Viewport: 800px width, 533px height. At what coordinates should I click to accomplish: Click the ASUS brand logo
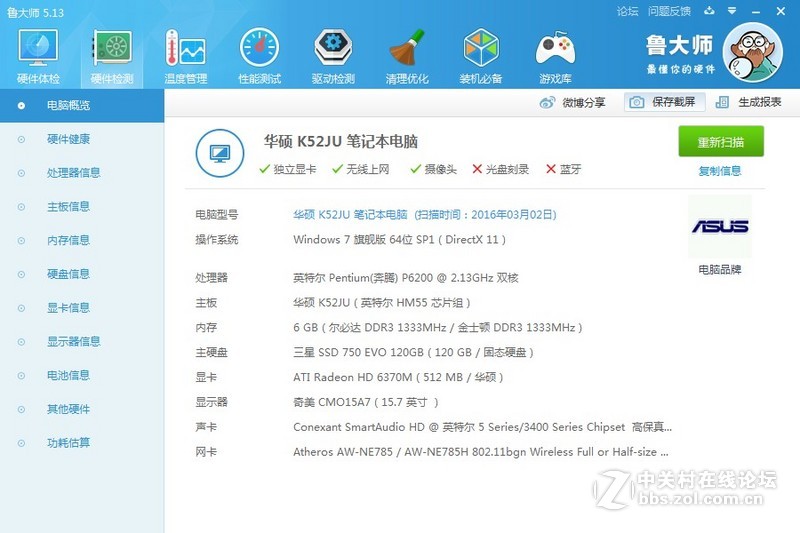(x=720, y=226)
